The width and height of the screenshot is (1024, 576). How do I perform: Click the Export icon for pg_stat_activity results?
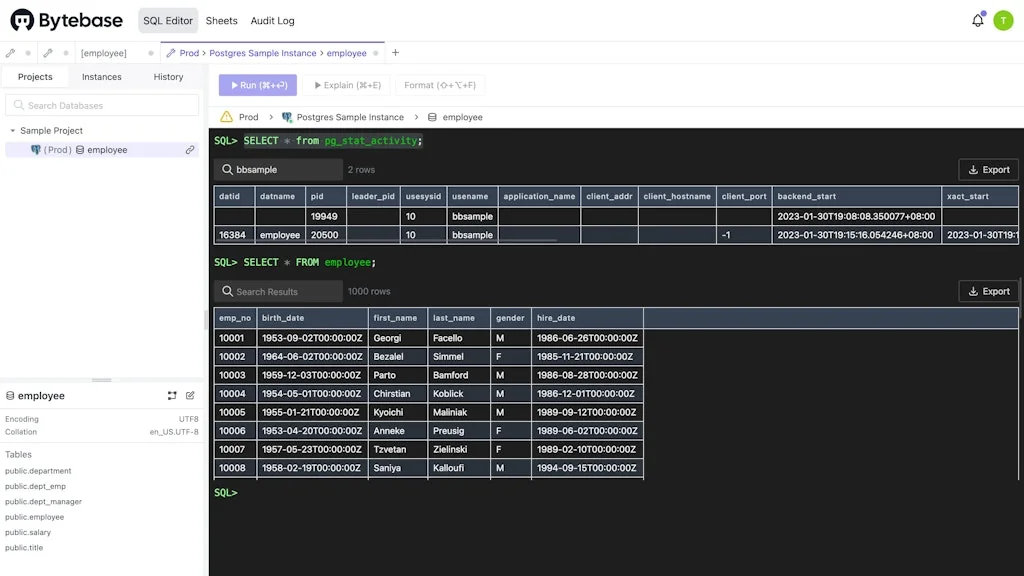[x=973, y=169]
